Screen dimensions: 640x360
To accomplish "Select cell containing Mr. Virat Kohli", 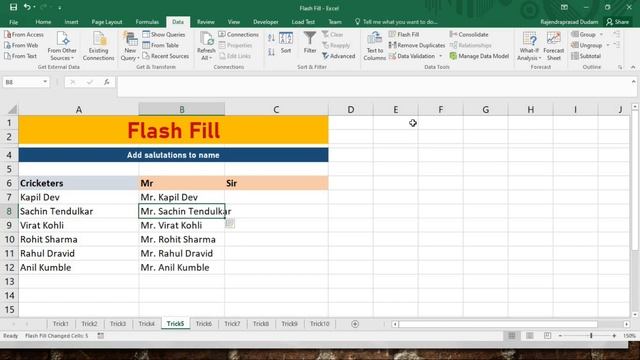I will (182, 225).
